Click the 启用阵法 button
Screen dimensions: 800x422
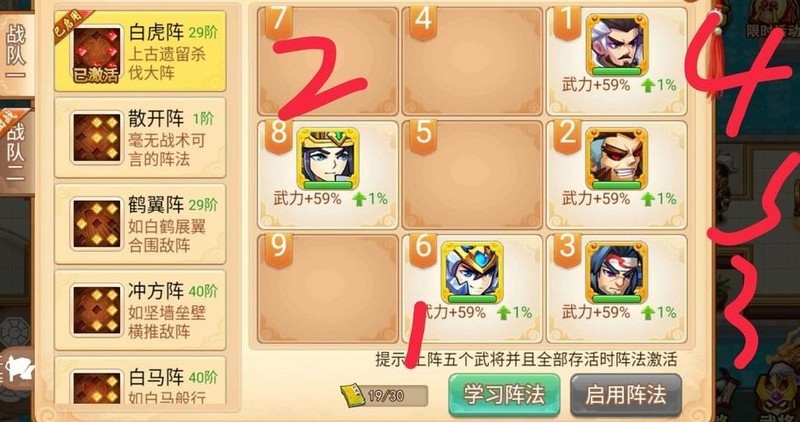[626, 395]
